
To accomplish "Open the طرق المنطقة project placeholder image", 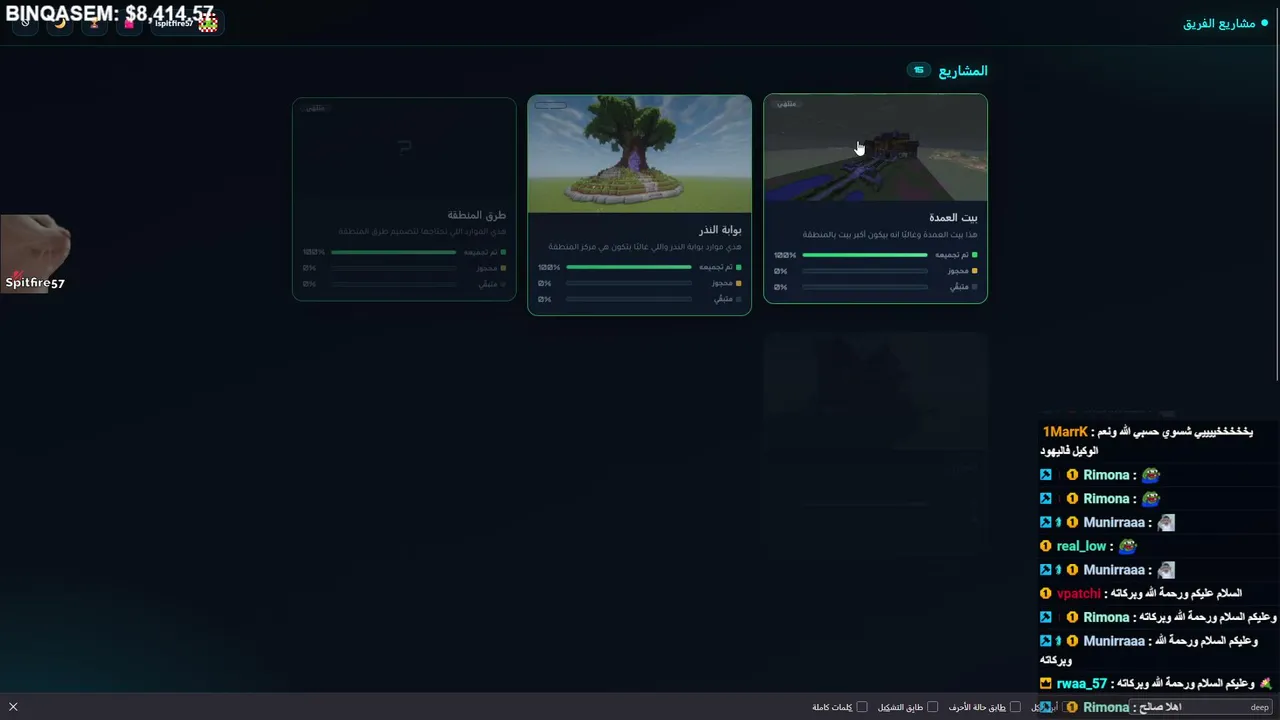I will (x=404, y=148).
